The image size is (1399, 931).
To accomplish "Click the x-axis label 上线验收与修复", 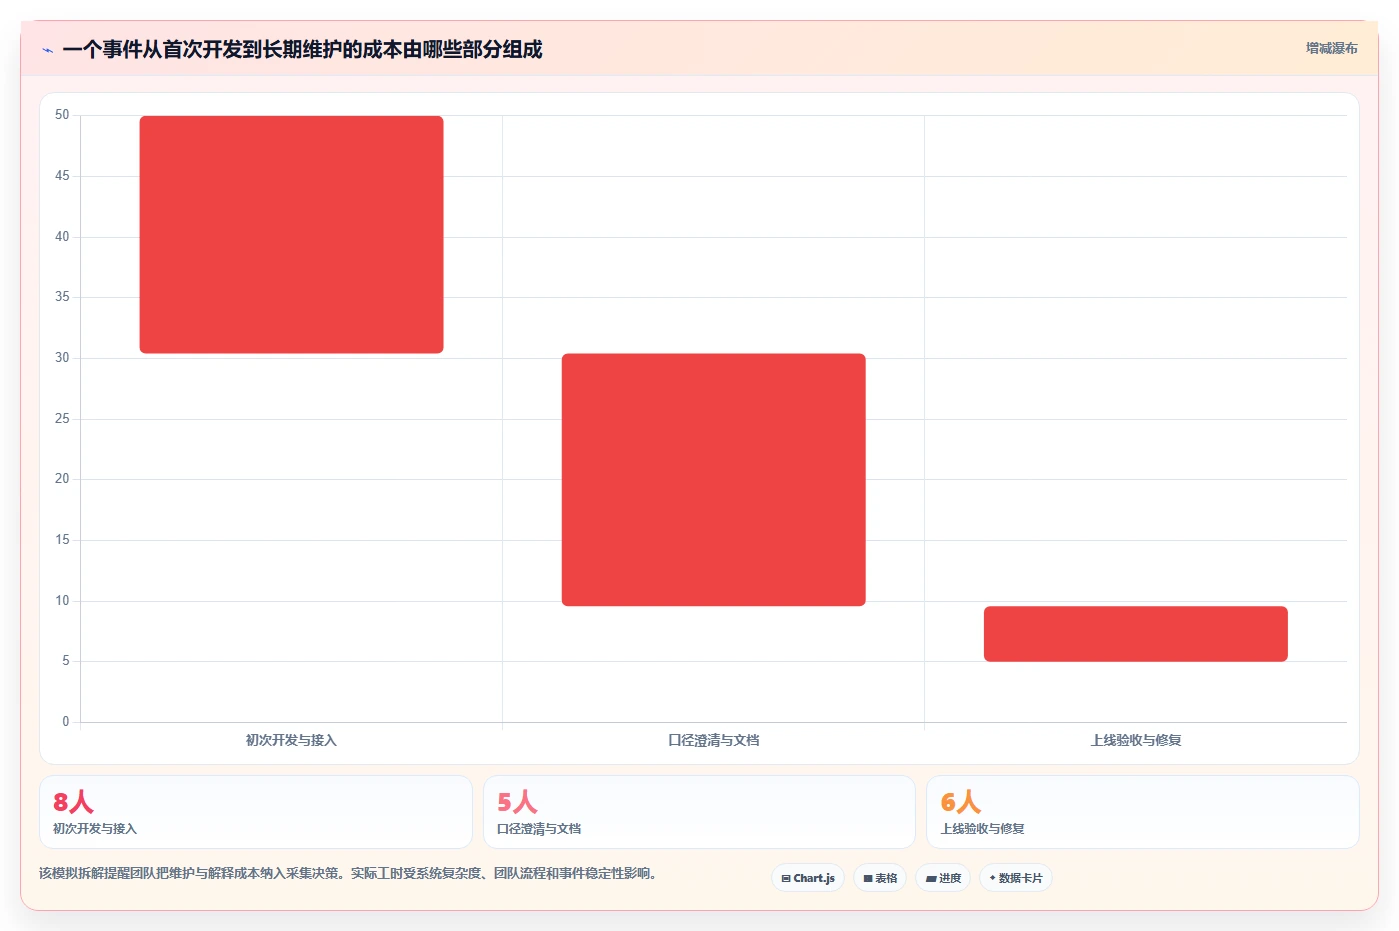I will pos(1135,741).
